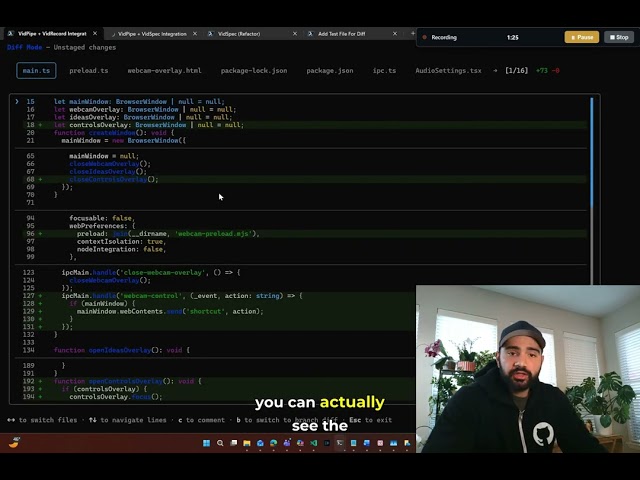Open Task View on the taskbar
Viewport: 640px width, 480px height.
tap(233, 443)
